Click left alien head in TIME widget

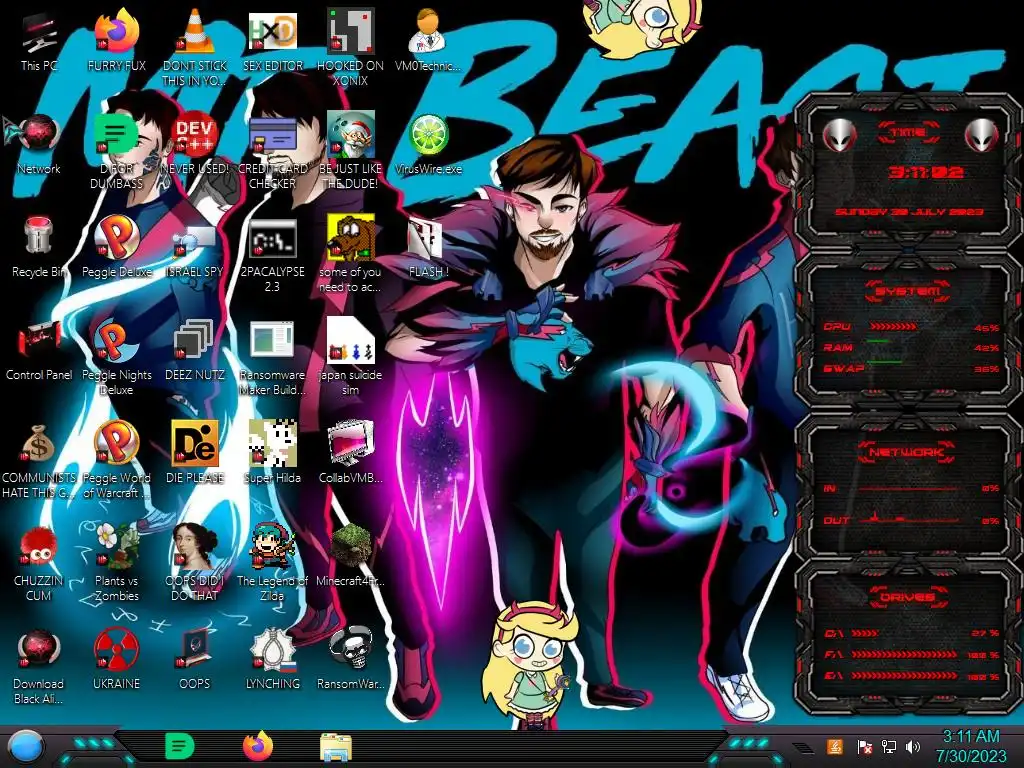(839, 136)
